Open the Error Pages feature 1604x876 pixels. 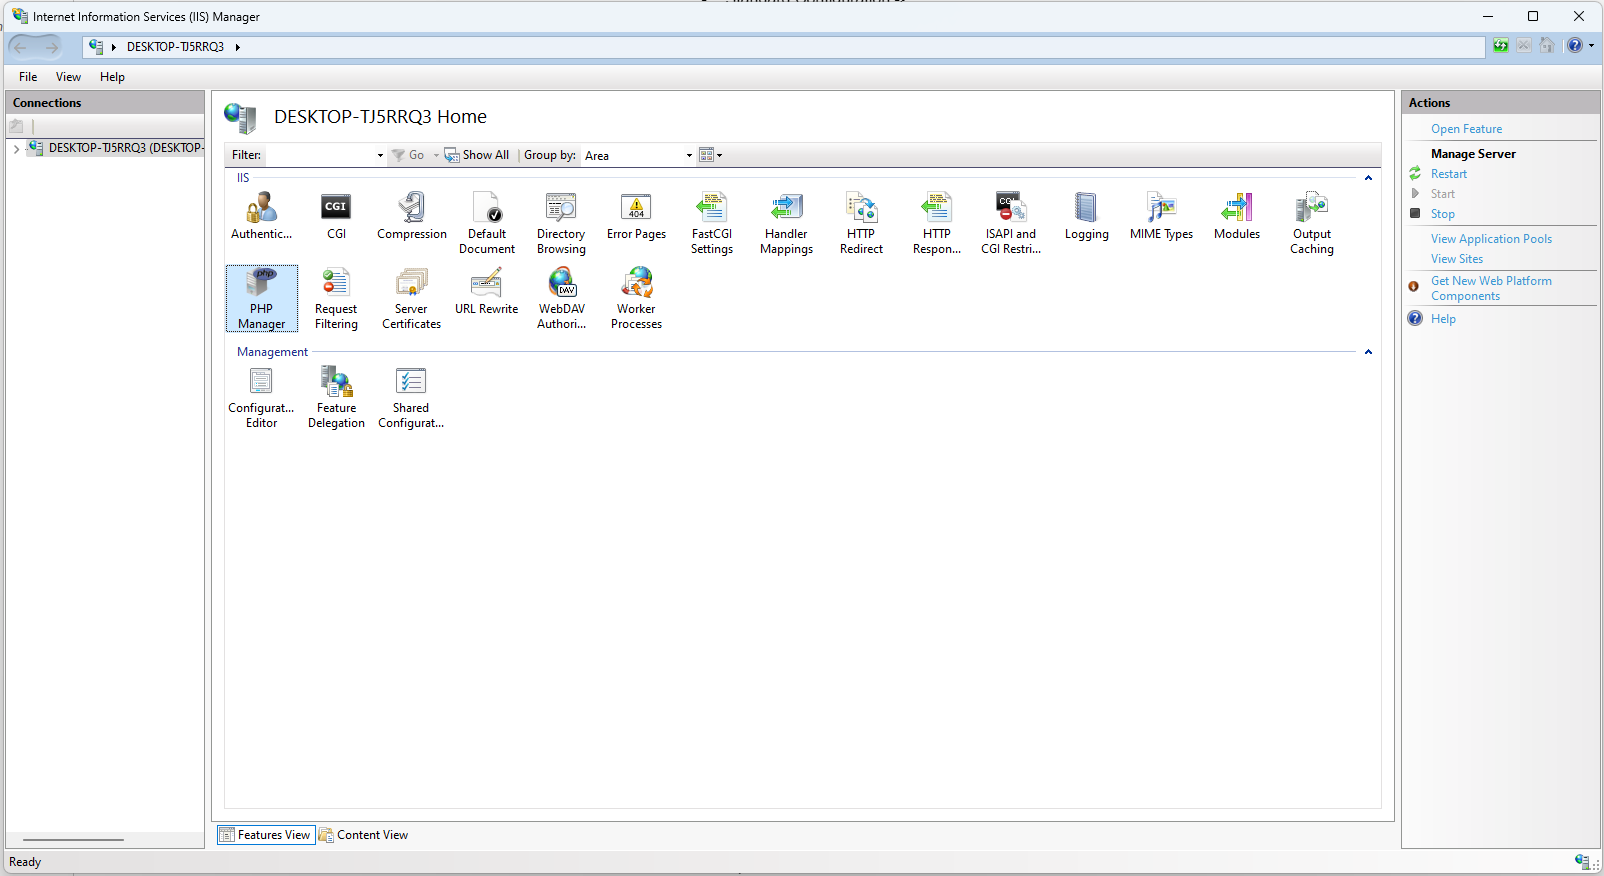point(636,216)
